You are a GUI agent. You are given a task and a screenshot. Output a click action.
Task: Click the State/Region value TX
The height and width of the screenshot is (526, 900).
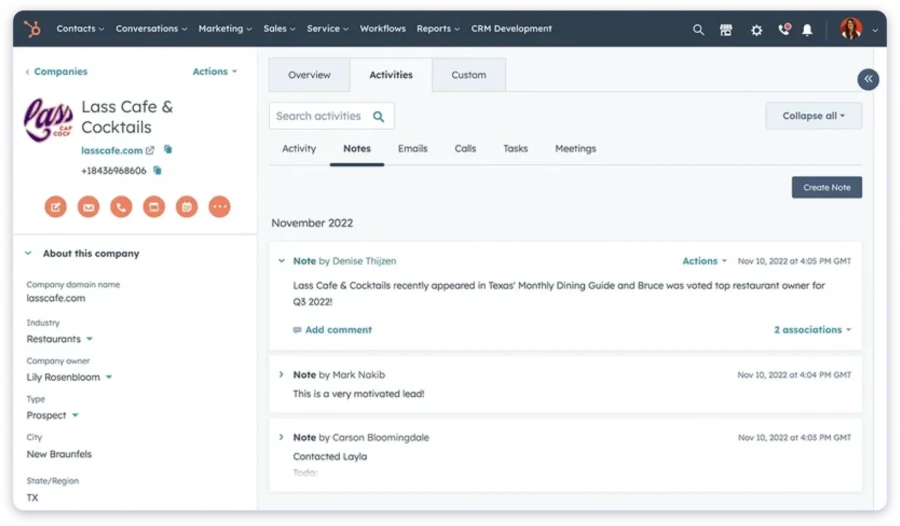pos(32,498)
